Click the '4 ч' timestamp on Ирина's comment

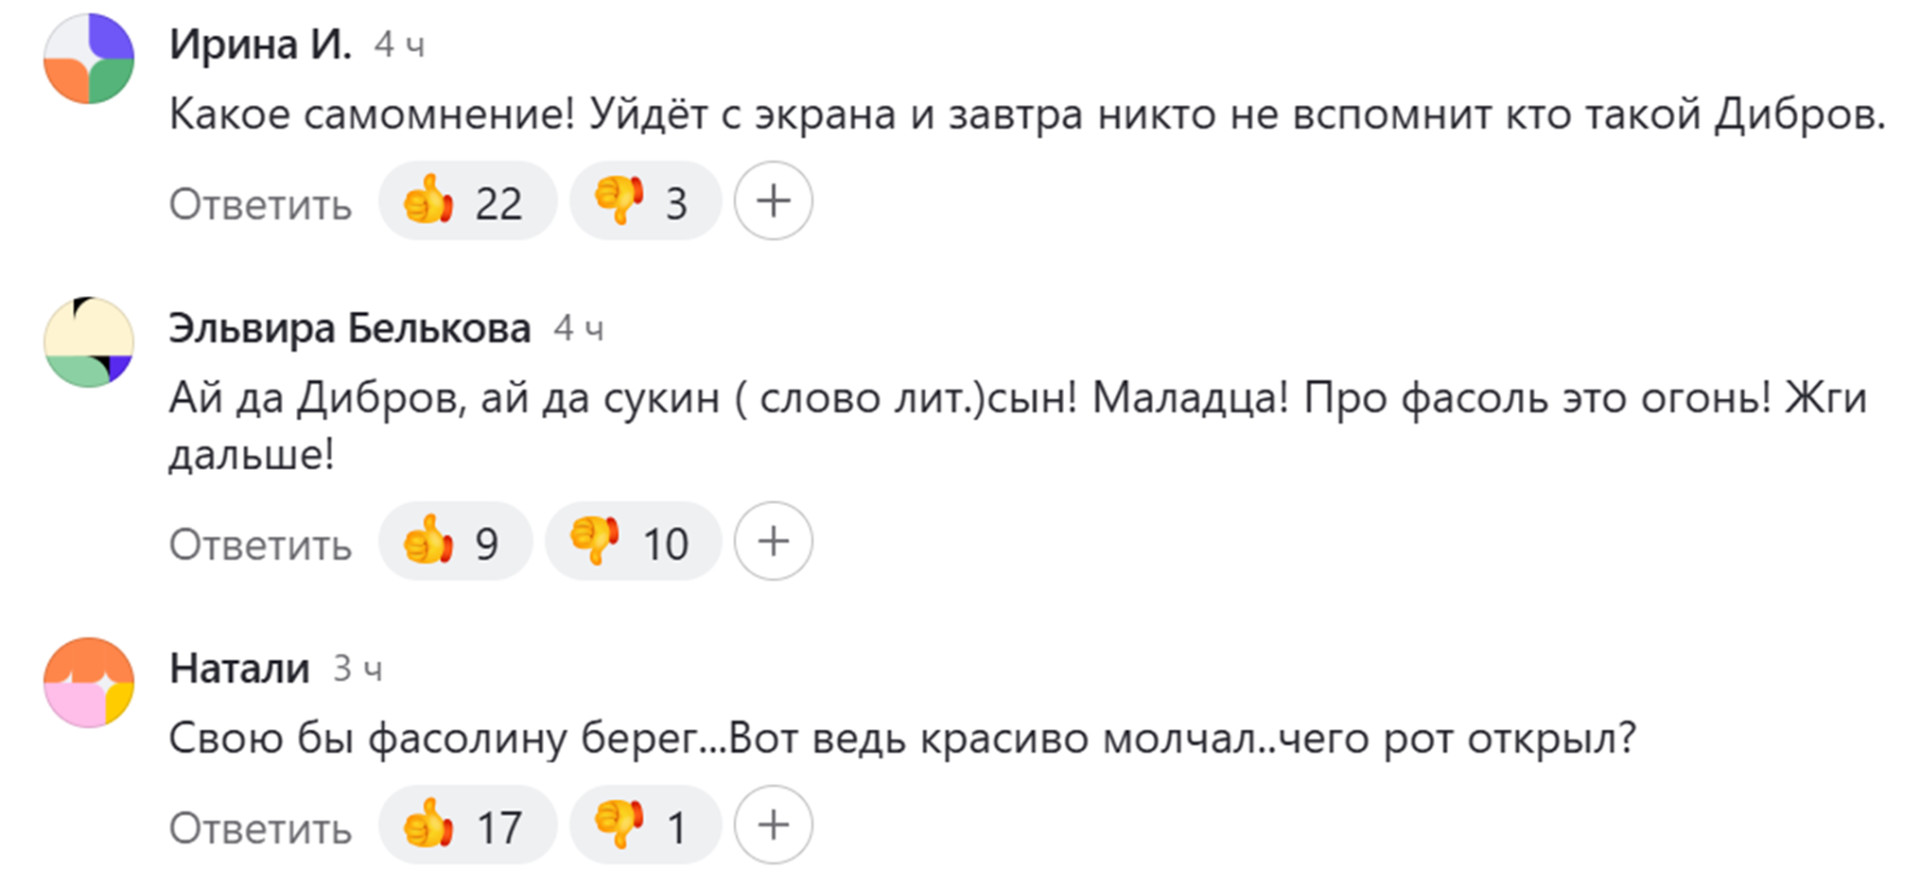point(399,45)
